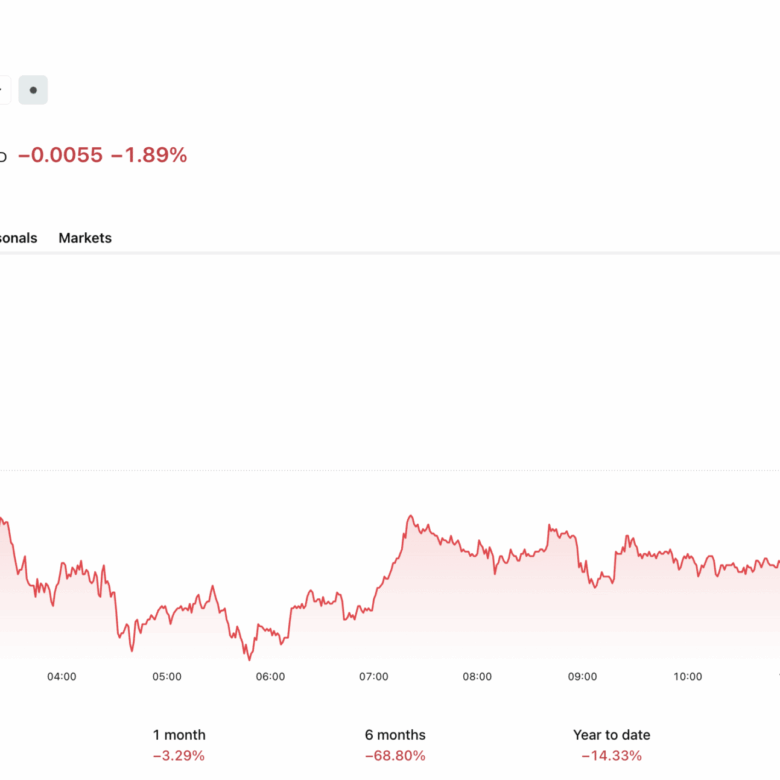Switch to the Seasonals tab
Viewport: 780px width, 780px height.
click(x=18, y=238)
